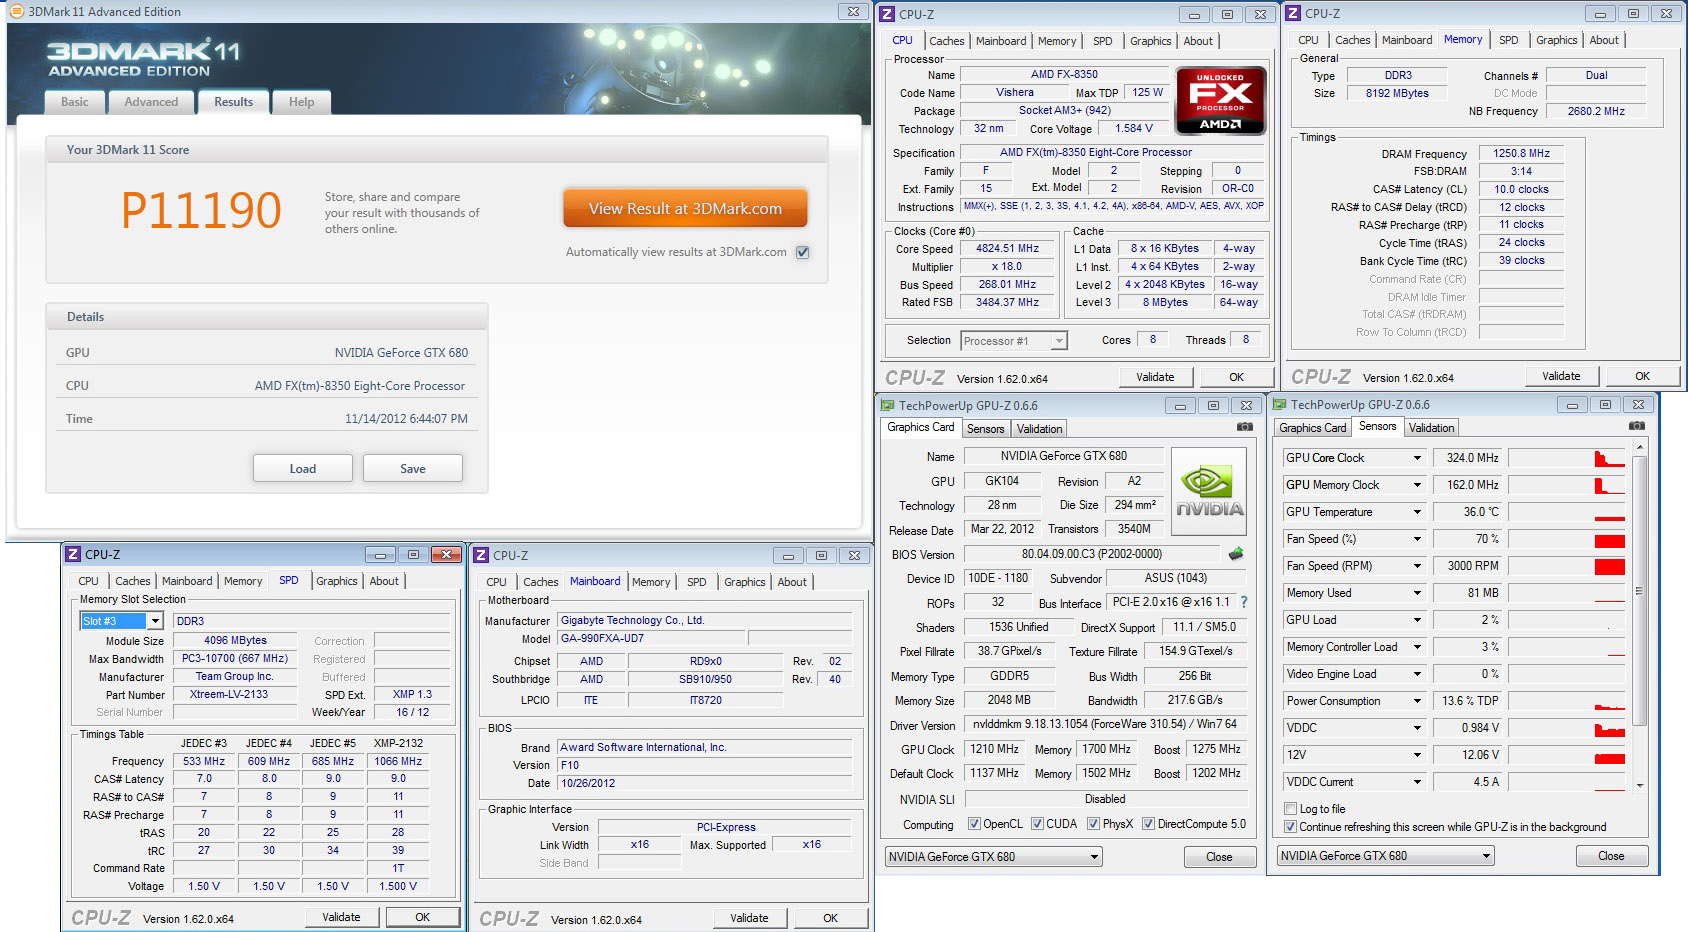1688x932 pixels.
Task: Click the part number Xtreem-LV-2133
Action: point(235,694)
